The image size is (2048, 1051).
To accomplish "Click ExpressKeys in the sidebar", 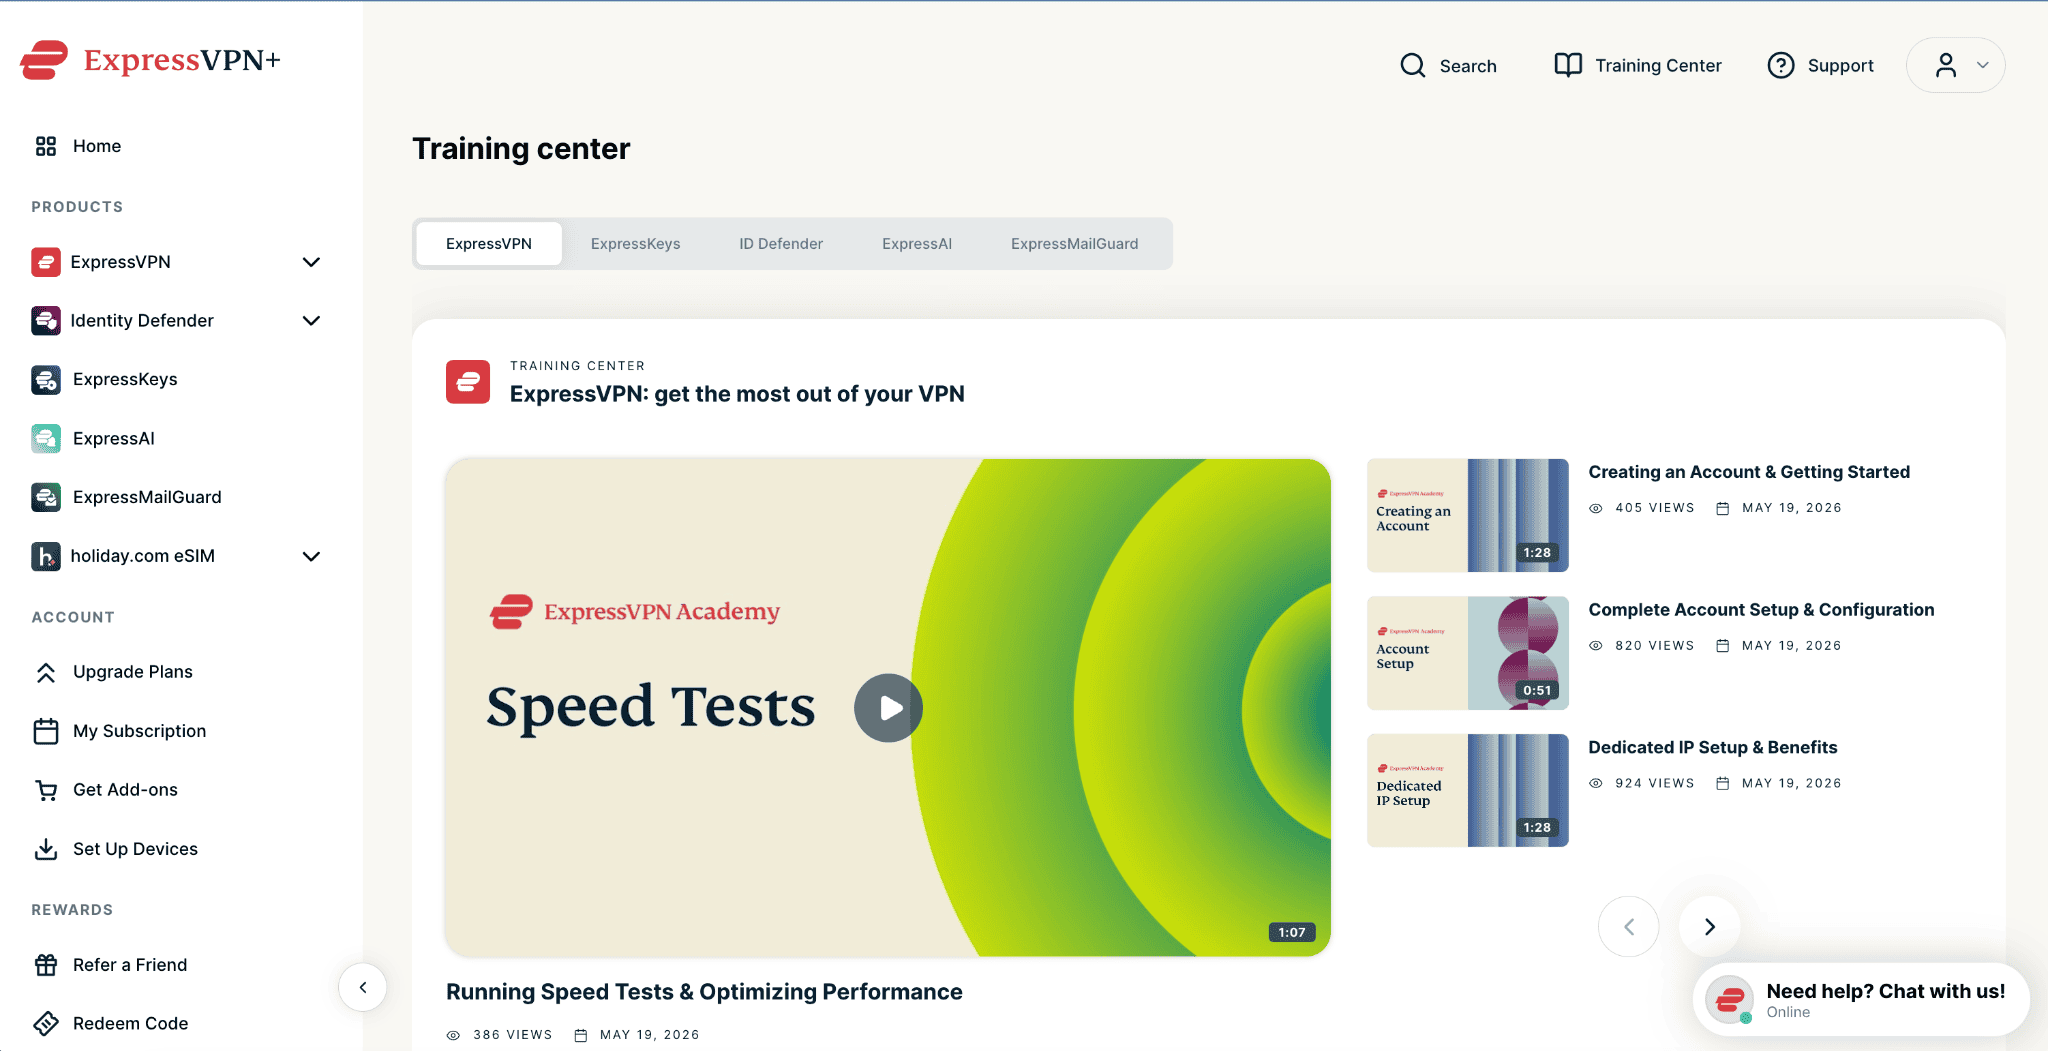I will point(125,379).
